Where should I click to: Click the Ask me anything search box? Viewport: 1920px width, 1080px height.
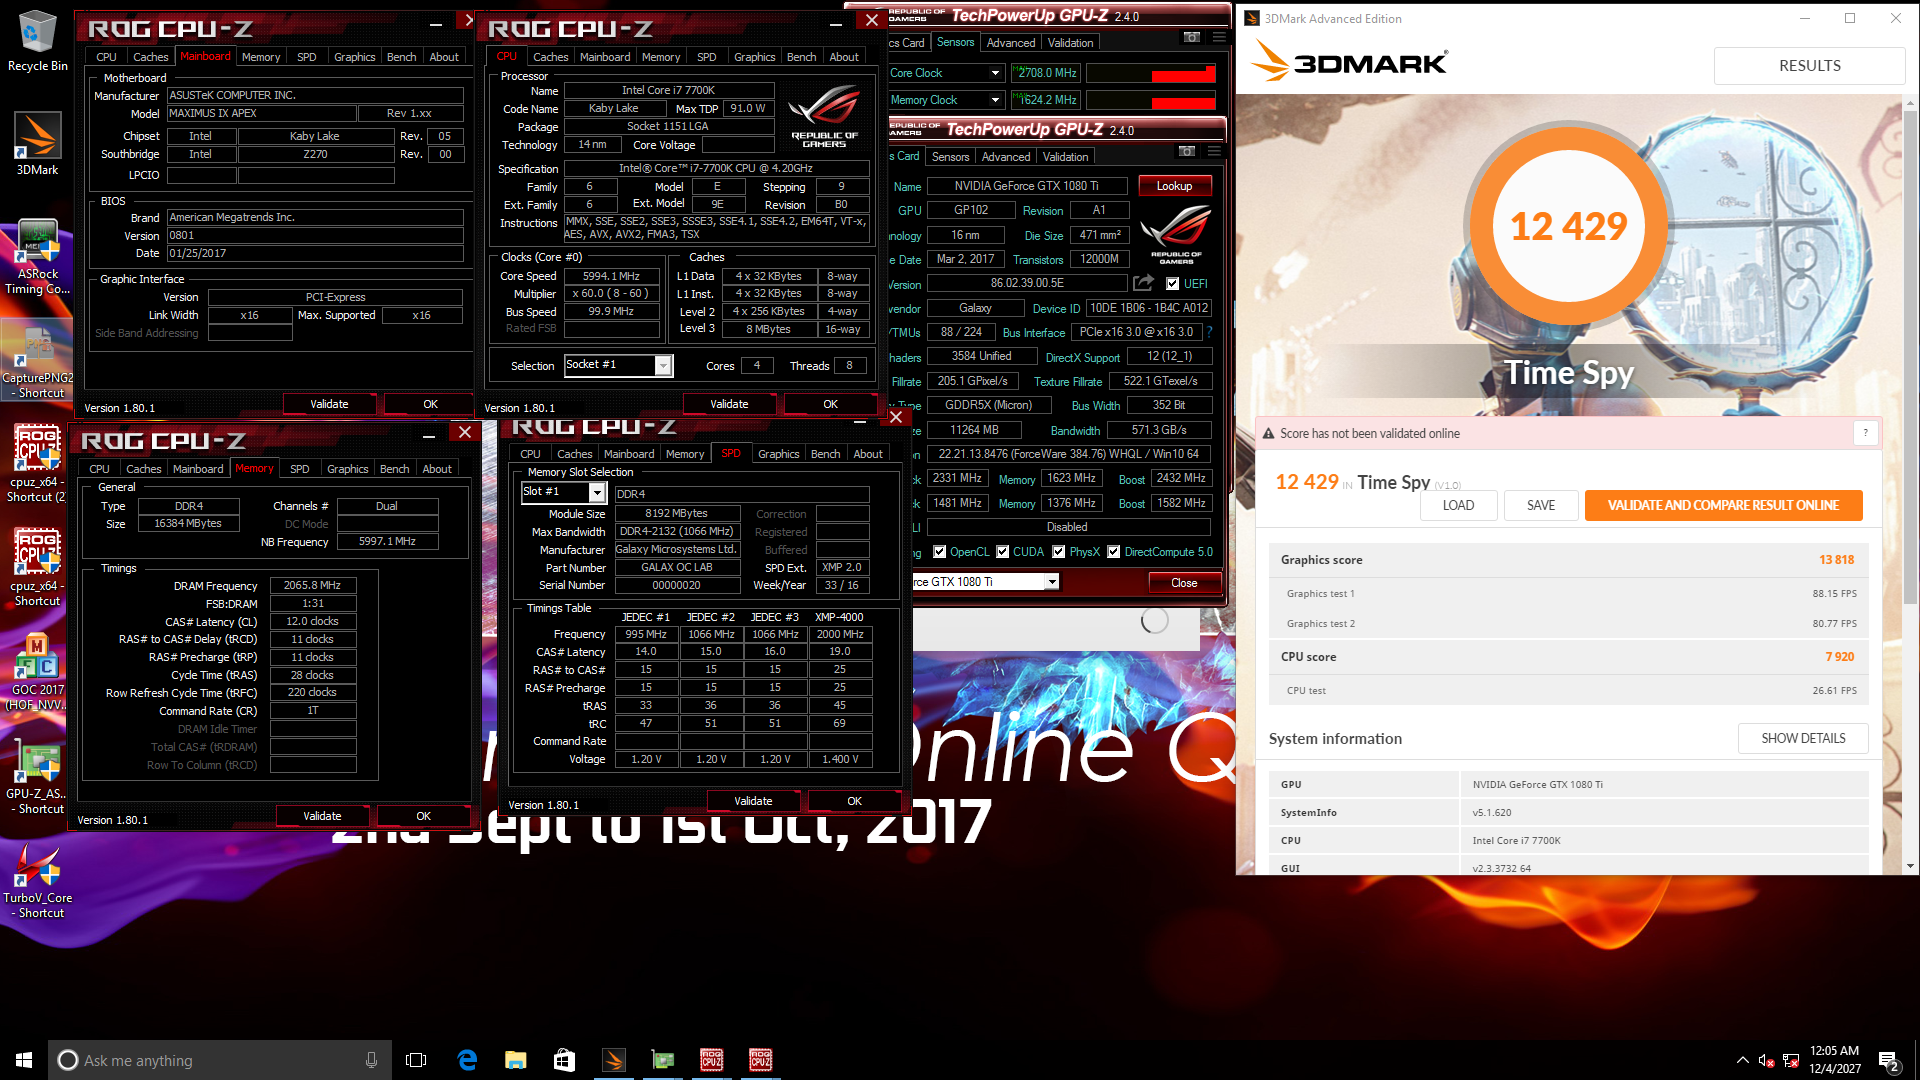220,1060
